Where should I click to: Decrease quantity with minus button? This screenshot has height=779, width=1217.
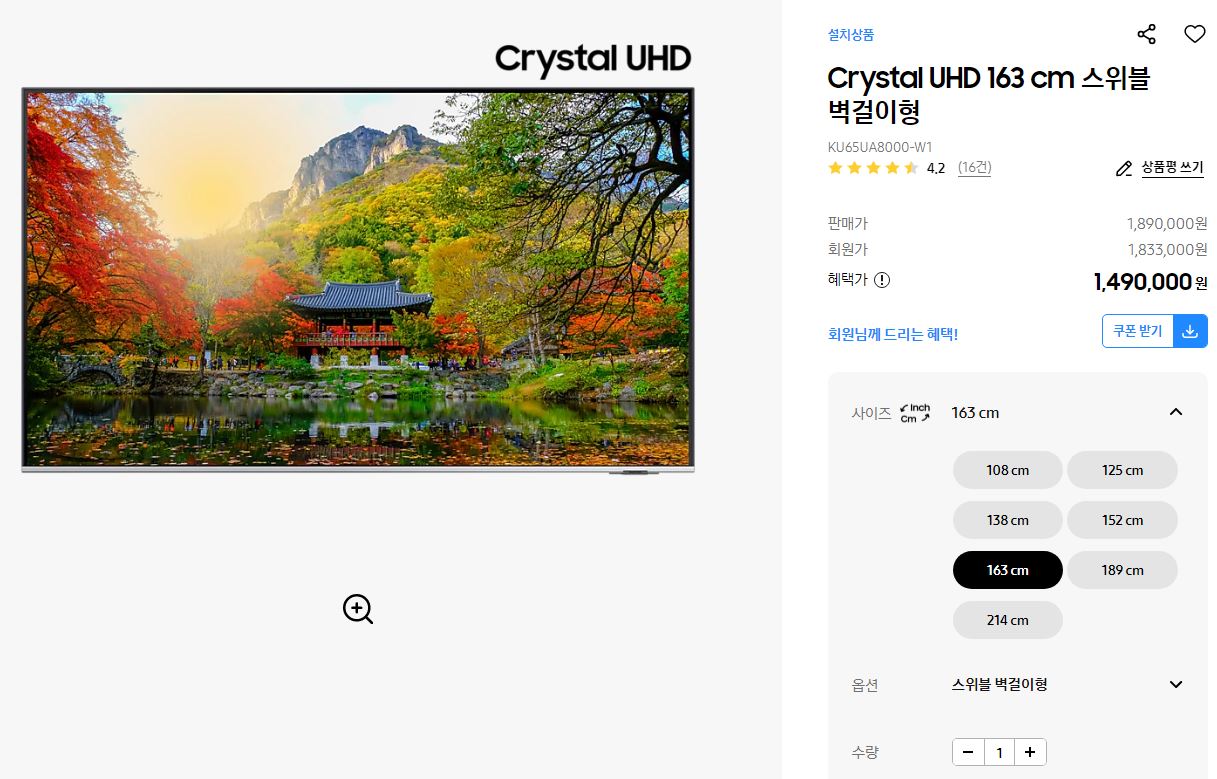pos(968,752)
